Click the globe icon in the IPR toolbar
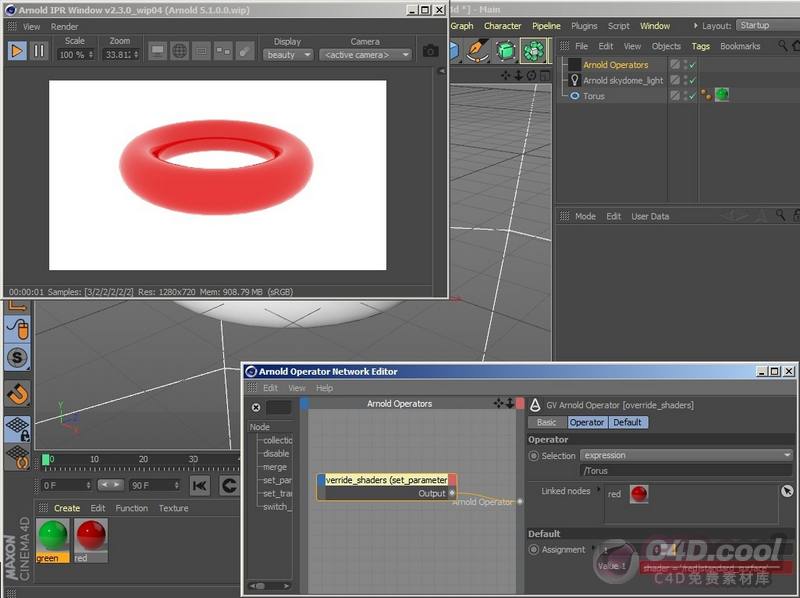This screenshot has height=598, width=800. coord(180,51)
